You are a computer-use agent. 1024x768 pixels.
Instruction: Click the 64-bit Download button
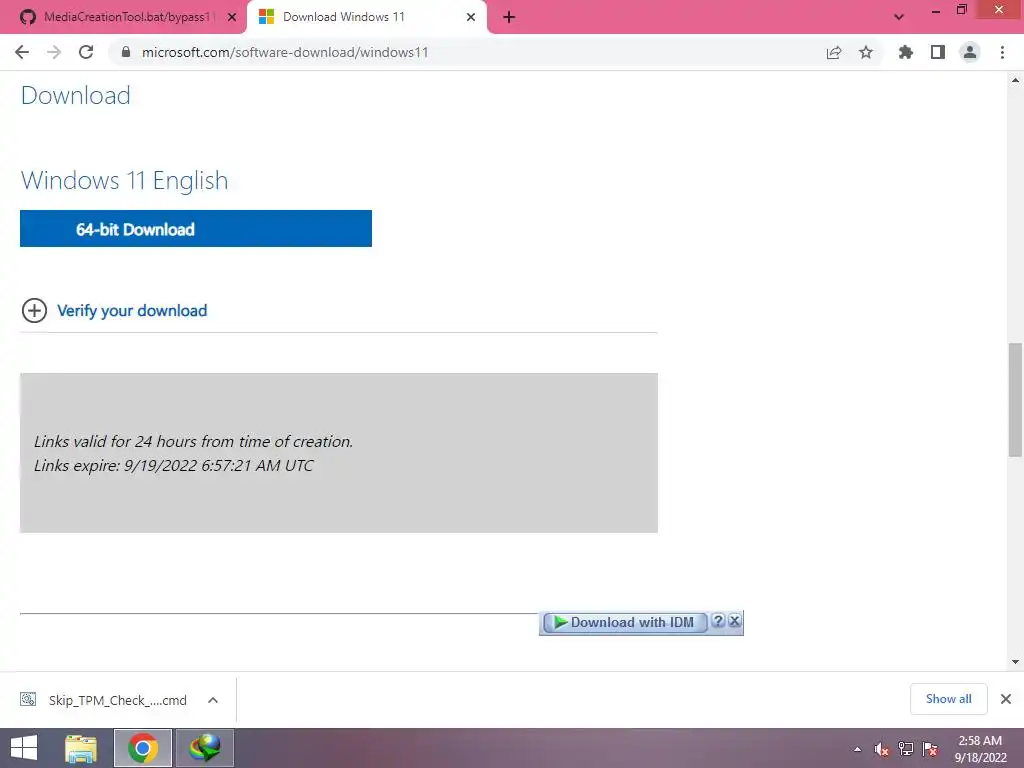coord(196,229)
